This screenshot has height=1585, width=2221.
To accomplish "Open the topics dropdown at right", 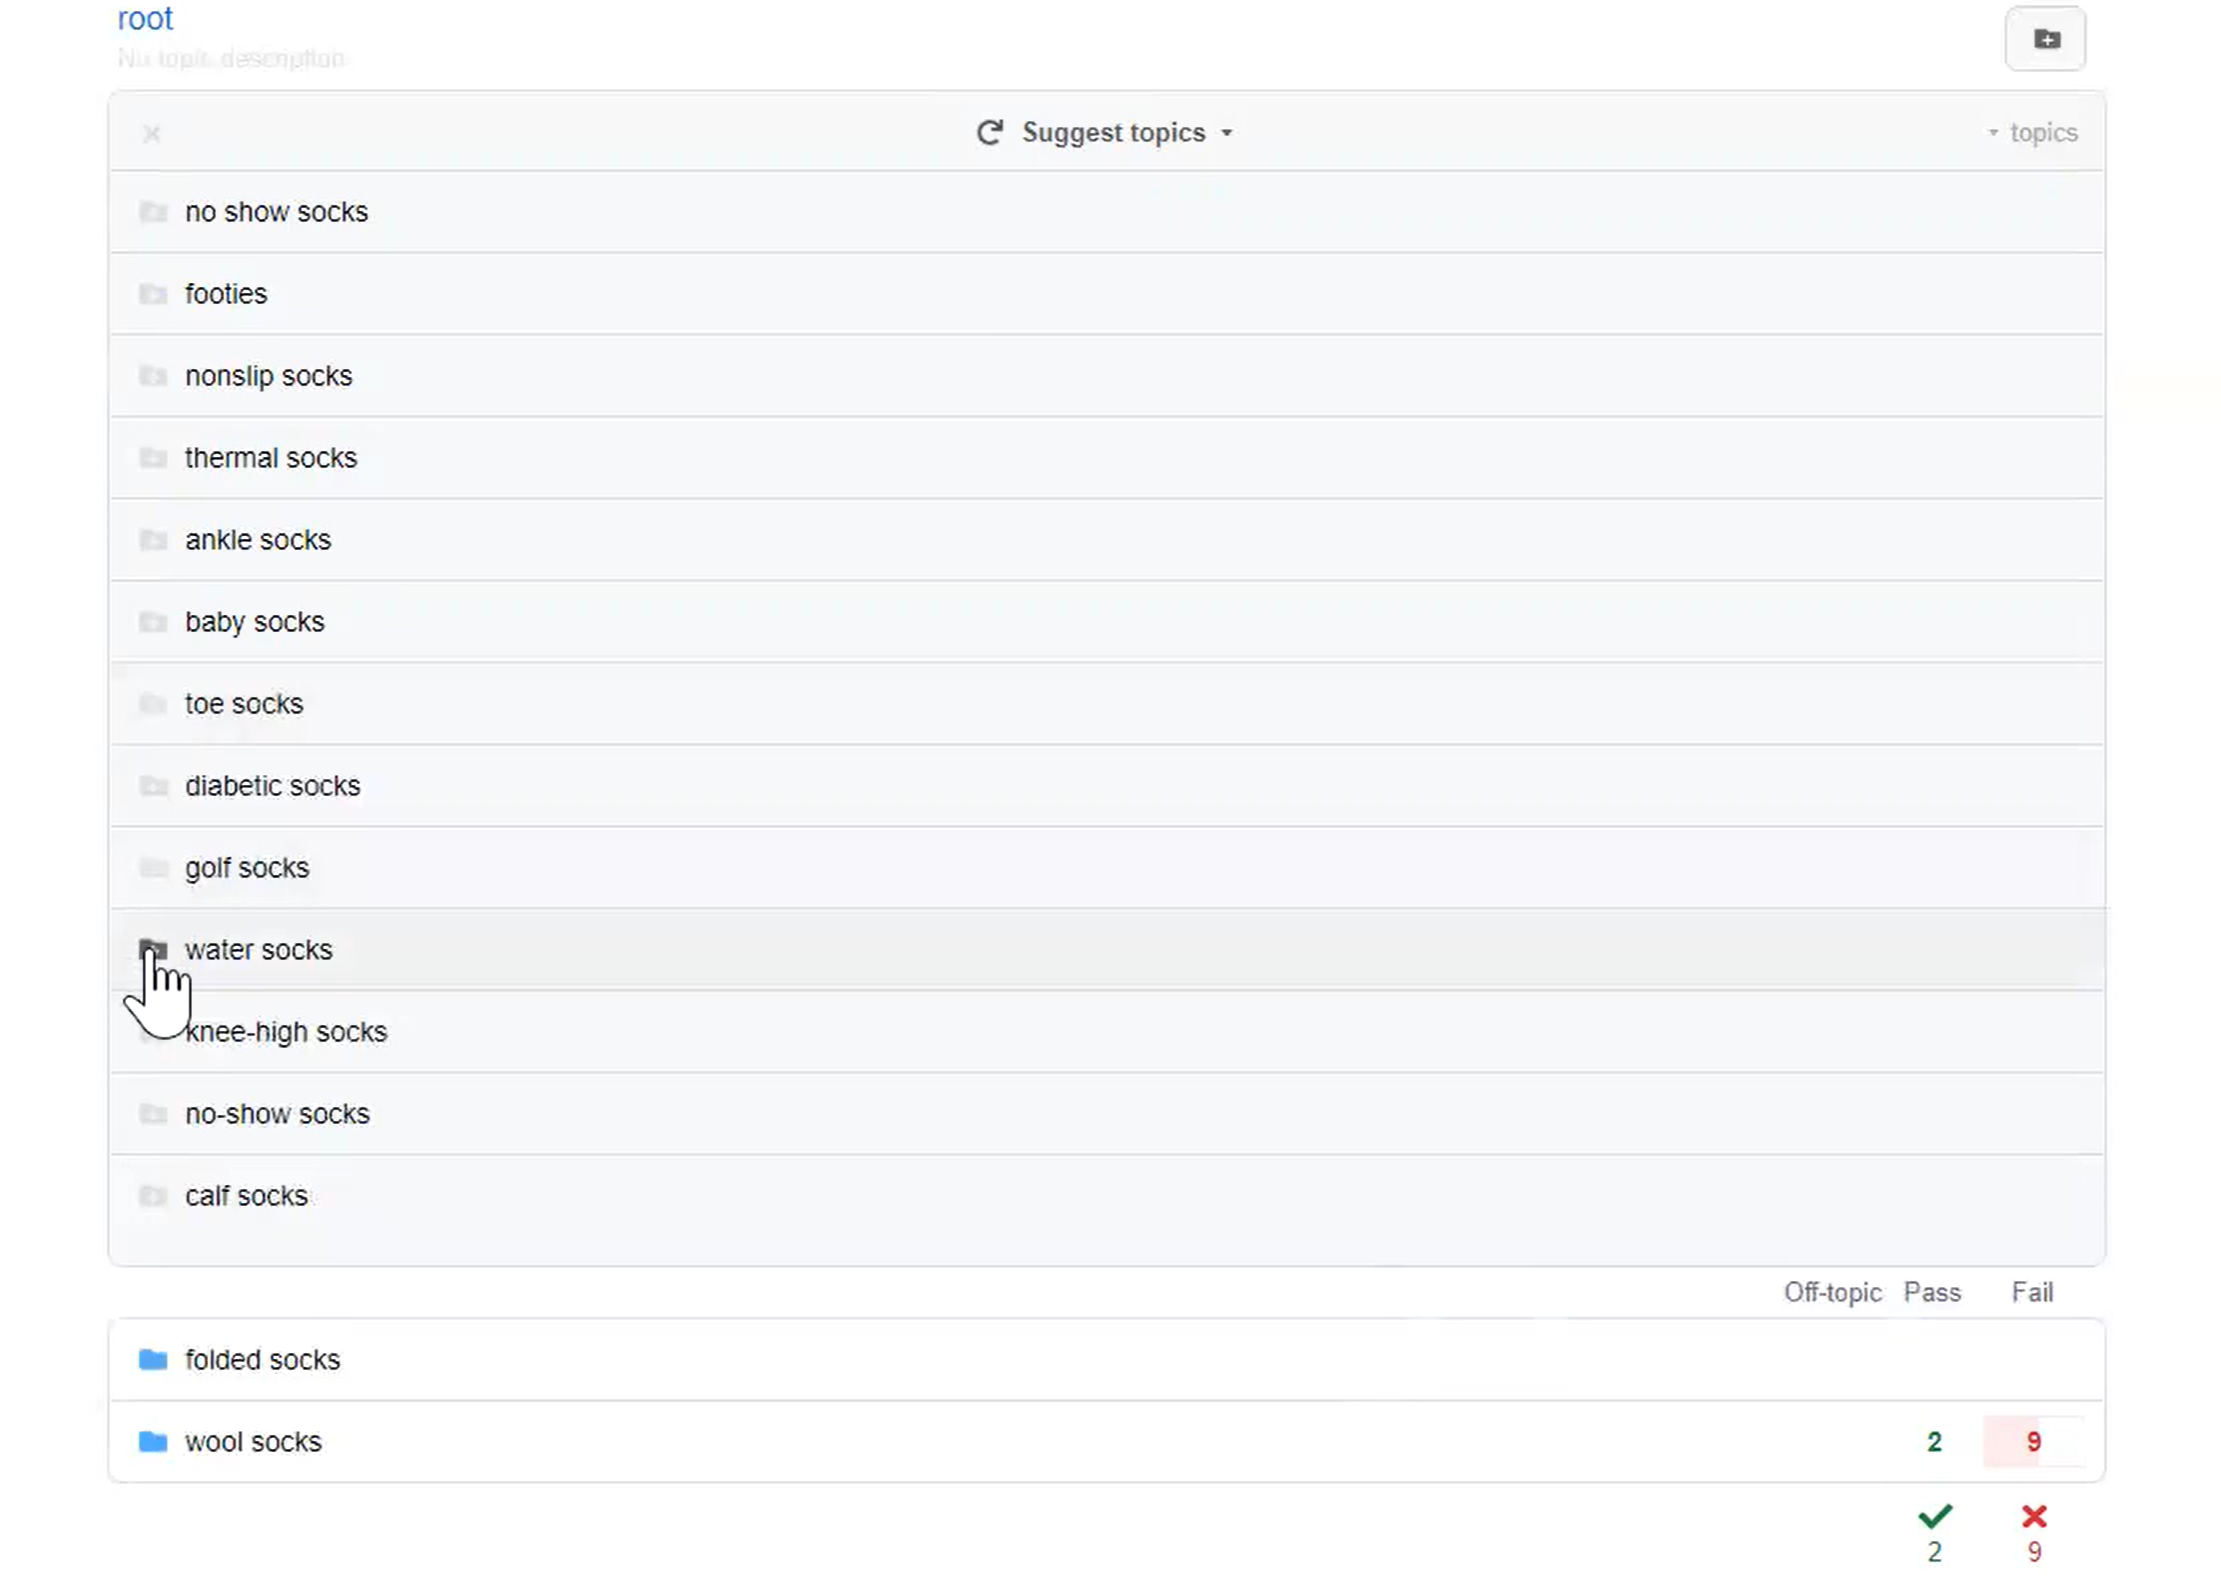I will point(2034,133).
